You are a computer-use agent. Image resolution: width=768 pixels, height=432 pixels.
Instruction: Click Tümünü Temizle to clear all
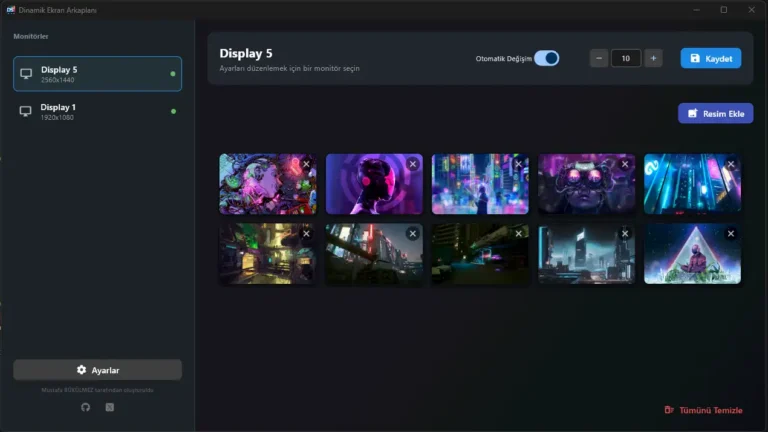(x=704, y=410)
